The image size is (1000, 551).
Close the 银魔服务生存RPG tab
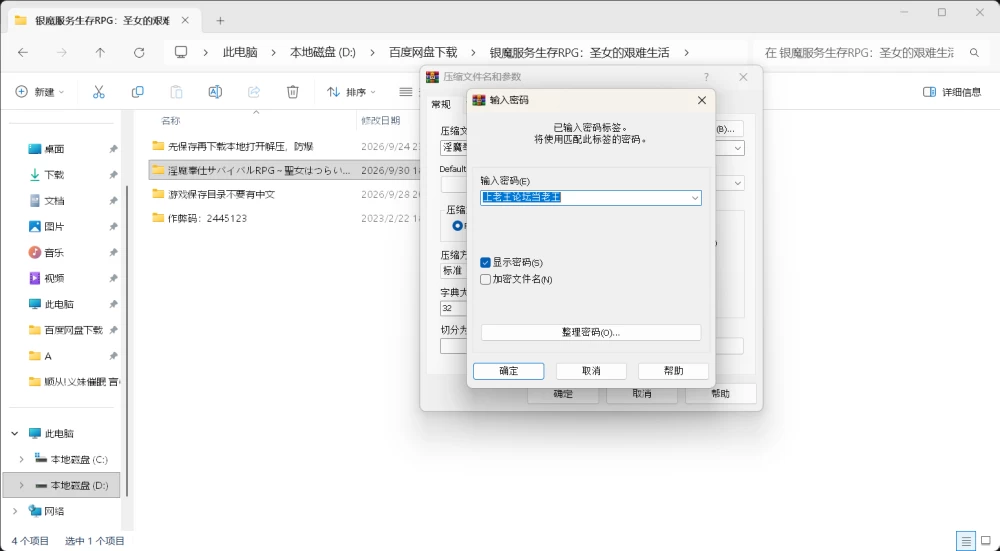(x=185, y=20)
